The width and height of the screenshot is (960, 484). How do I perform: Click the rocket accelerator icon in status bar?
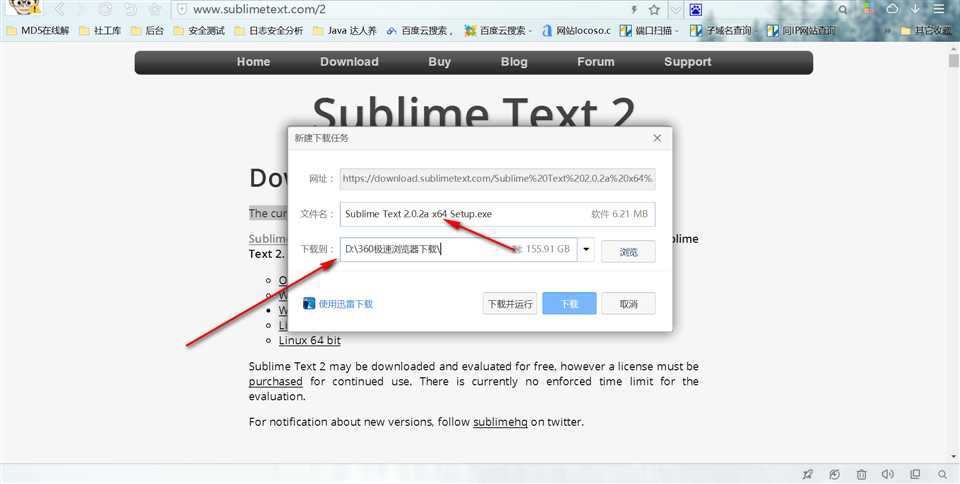point(808,474)
